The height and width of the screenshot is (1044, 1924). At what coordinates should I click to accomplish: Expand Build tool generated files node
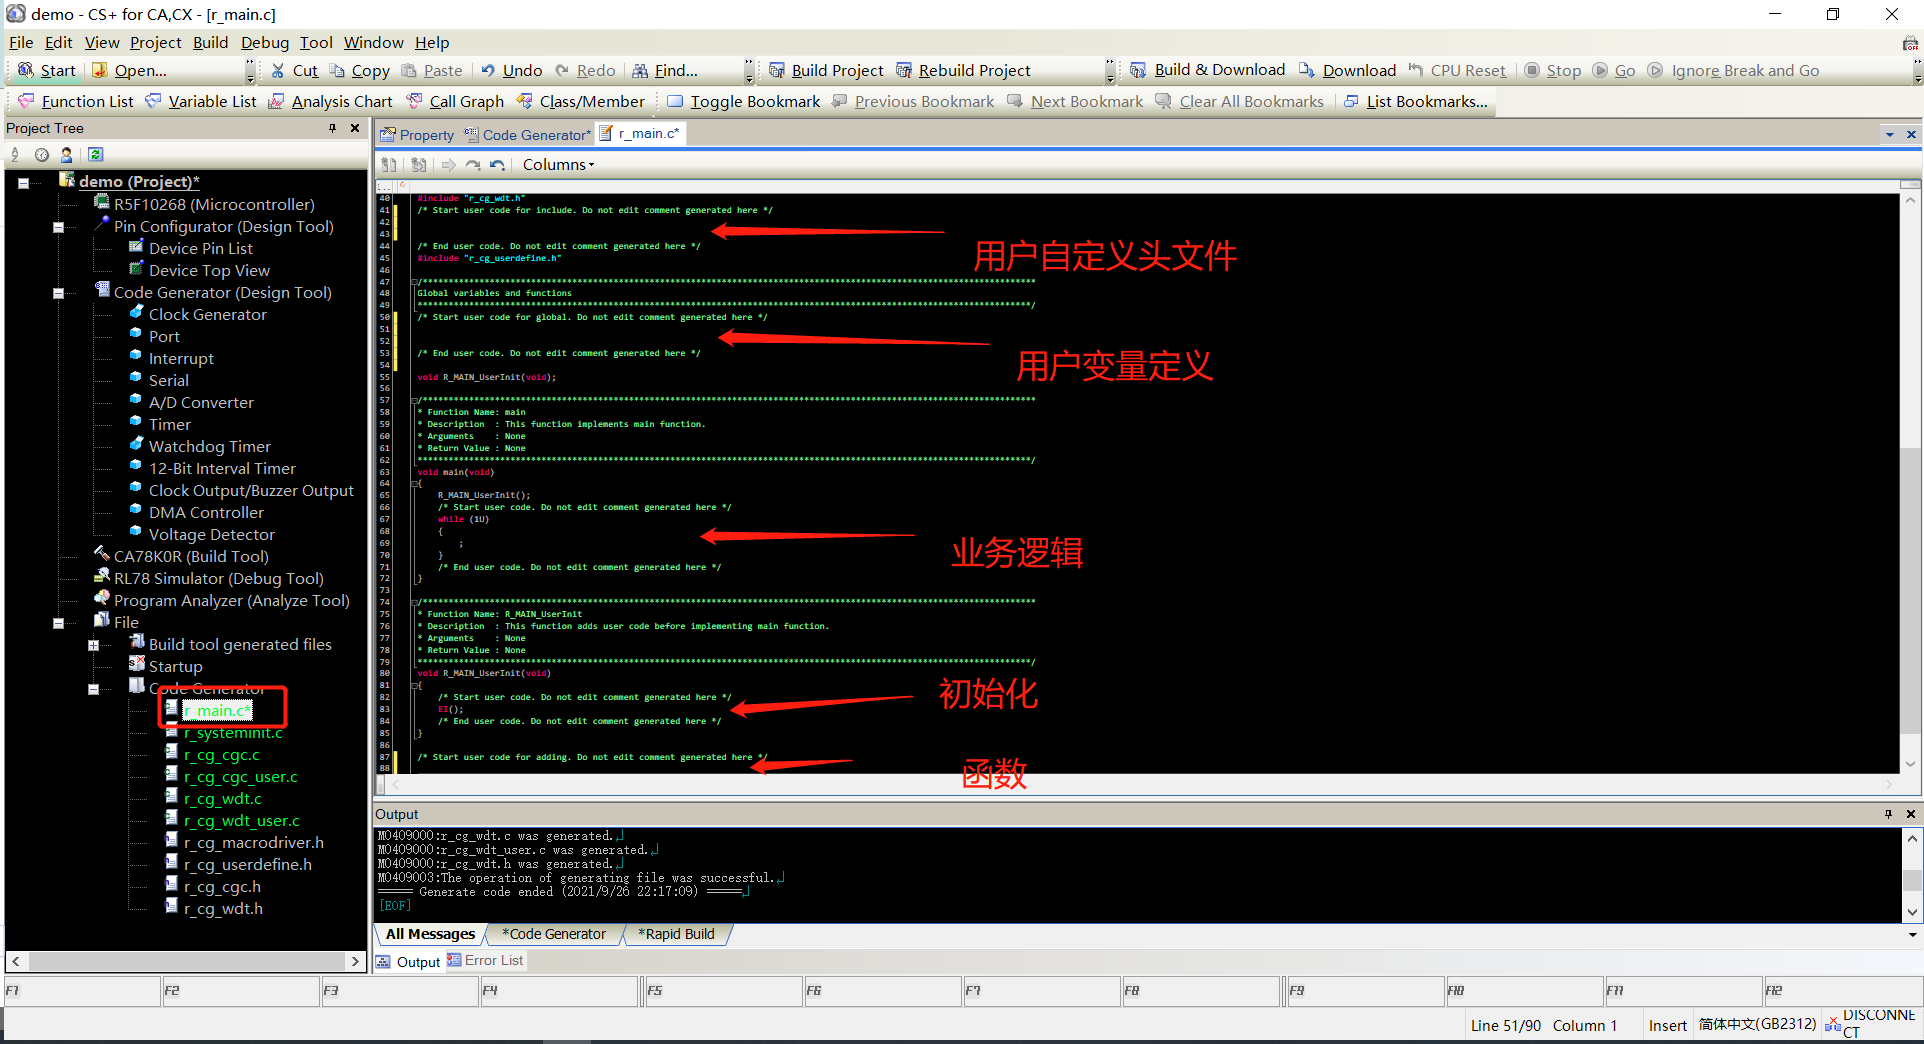point(93,645)
